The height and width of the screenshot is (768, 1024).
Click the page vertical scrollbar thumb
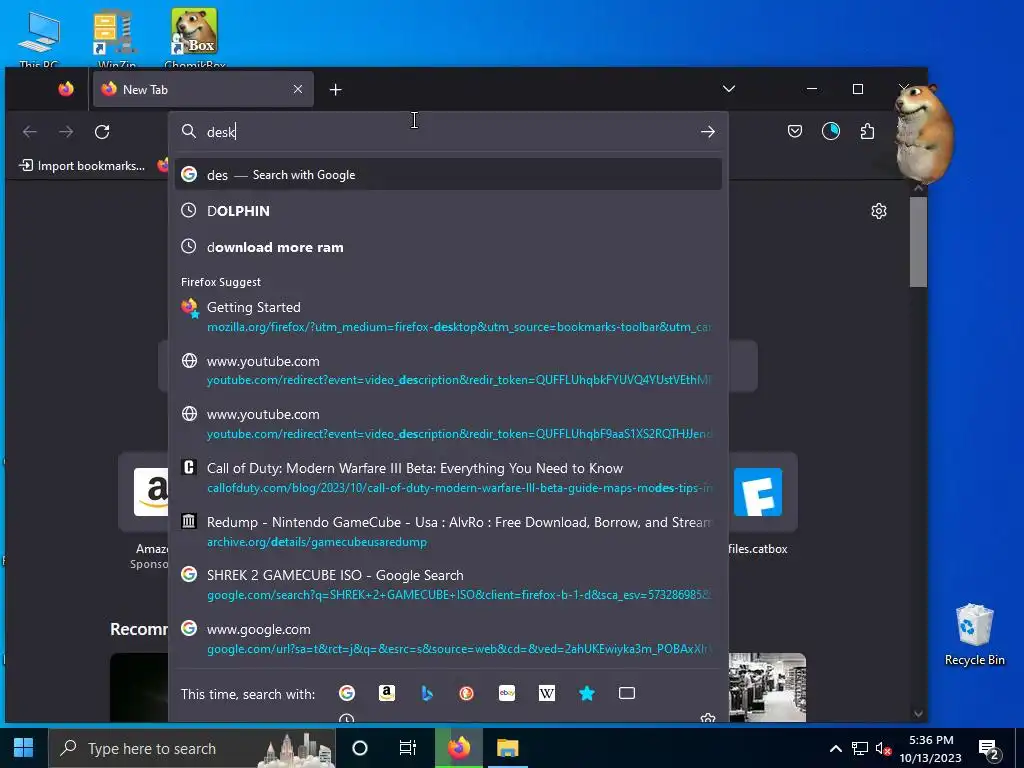(918, 242)
